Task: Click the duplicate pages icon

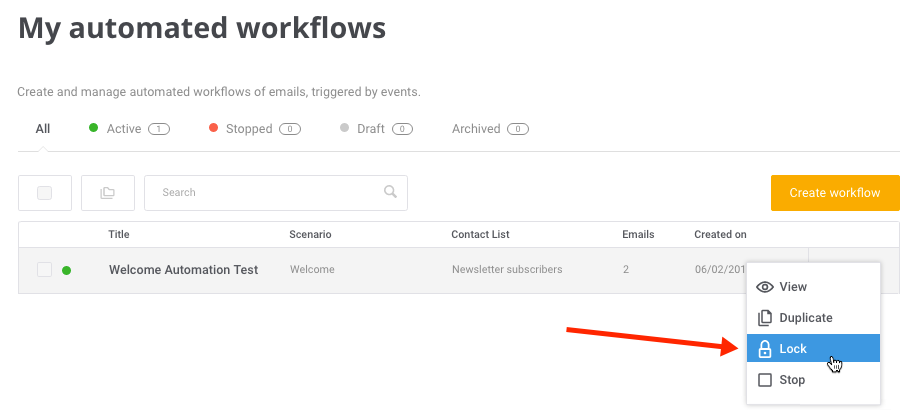Action: (x=764, y=318)
